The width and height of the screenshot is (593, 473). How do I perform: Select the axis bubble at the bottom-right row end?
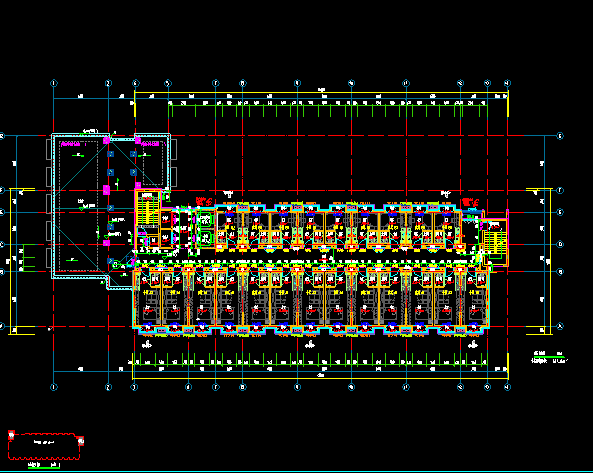560,326
